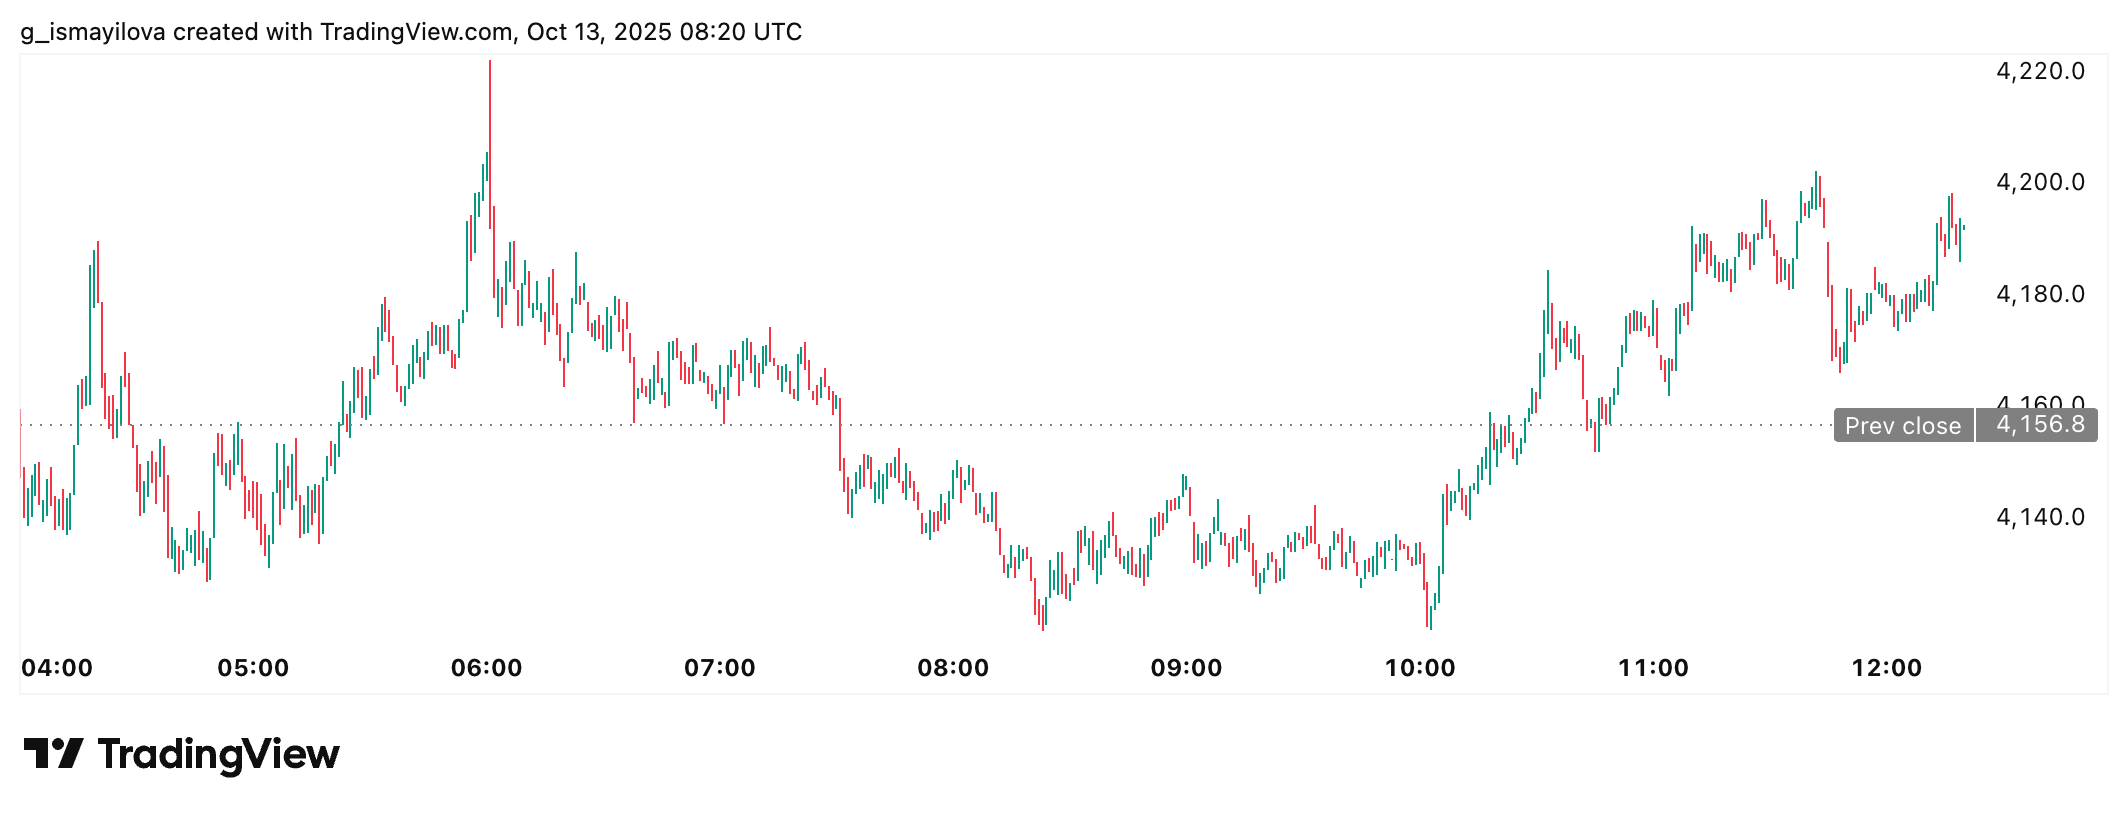Screen dimensions: 2128x814
Task: Click the tall red wick at the chart's highest peak
Action: [x=490, y=120]
